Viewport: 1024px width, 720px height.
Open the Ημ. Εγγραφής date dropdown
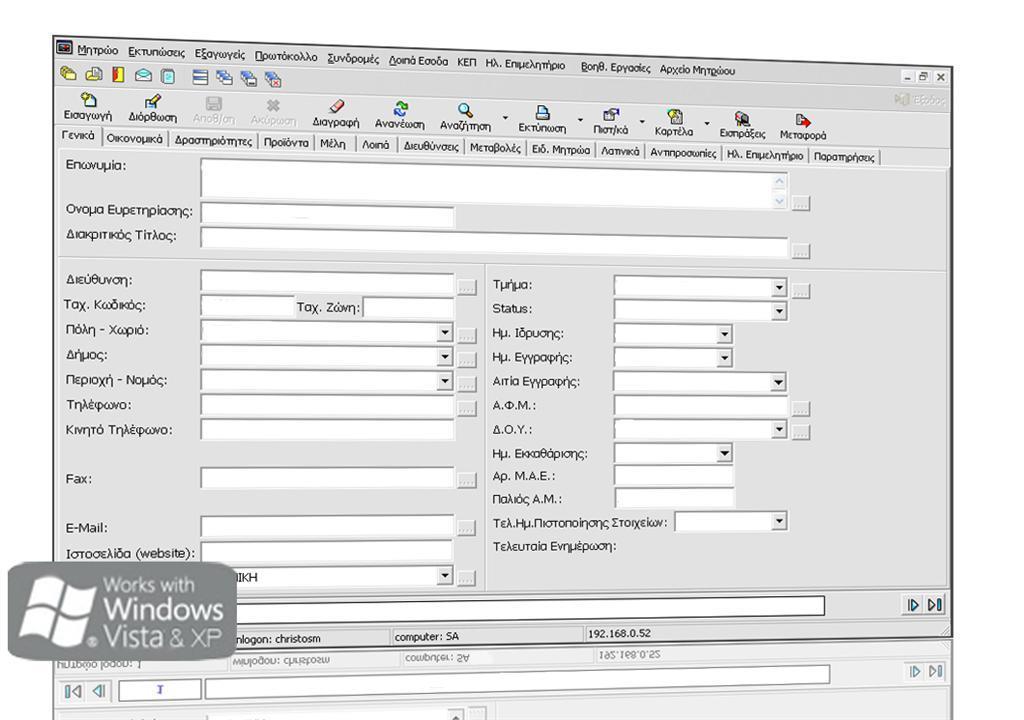(724, 358)
